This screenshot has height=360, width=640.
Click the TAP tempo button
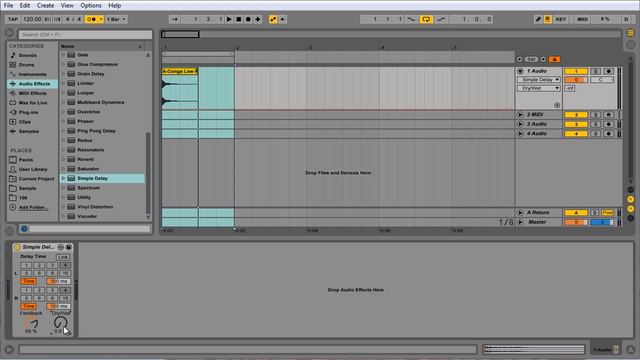[13, 19]
